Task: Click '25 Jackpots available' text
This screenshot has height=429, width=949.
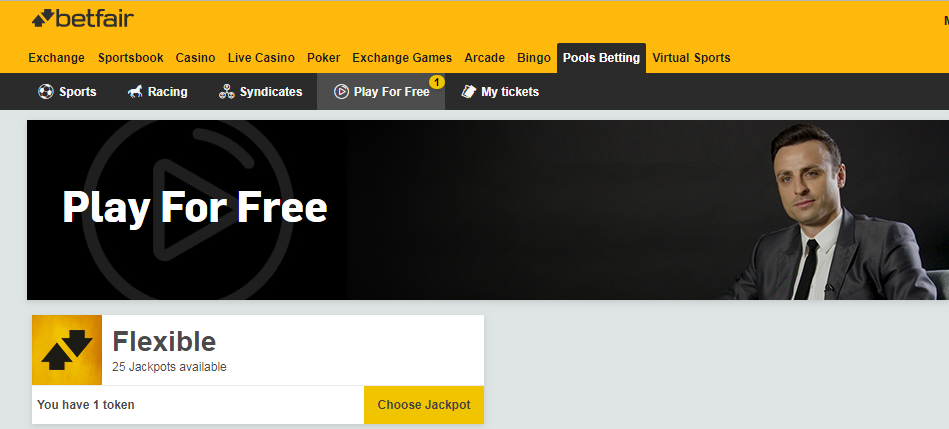Action: tap(169, 367)
